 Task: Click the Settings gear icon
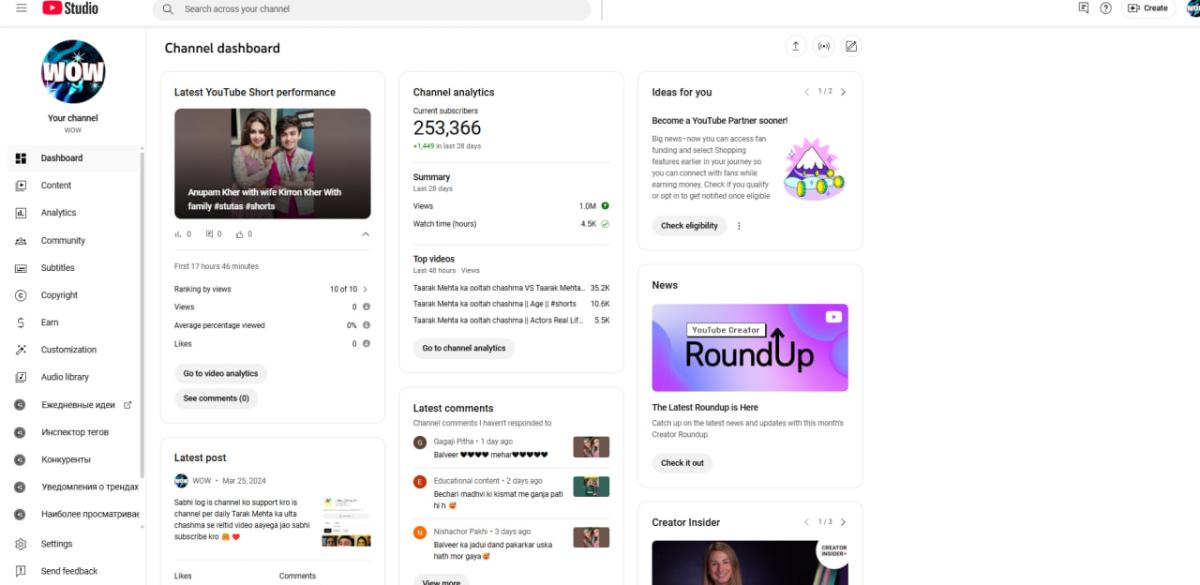click(21, 544)
